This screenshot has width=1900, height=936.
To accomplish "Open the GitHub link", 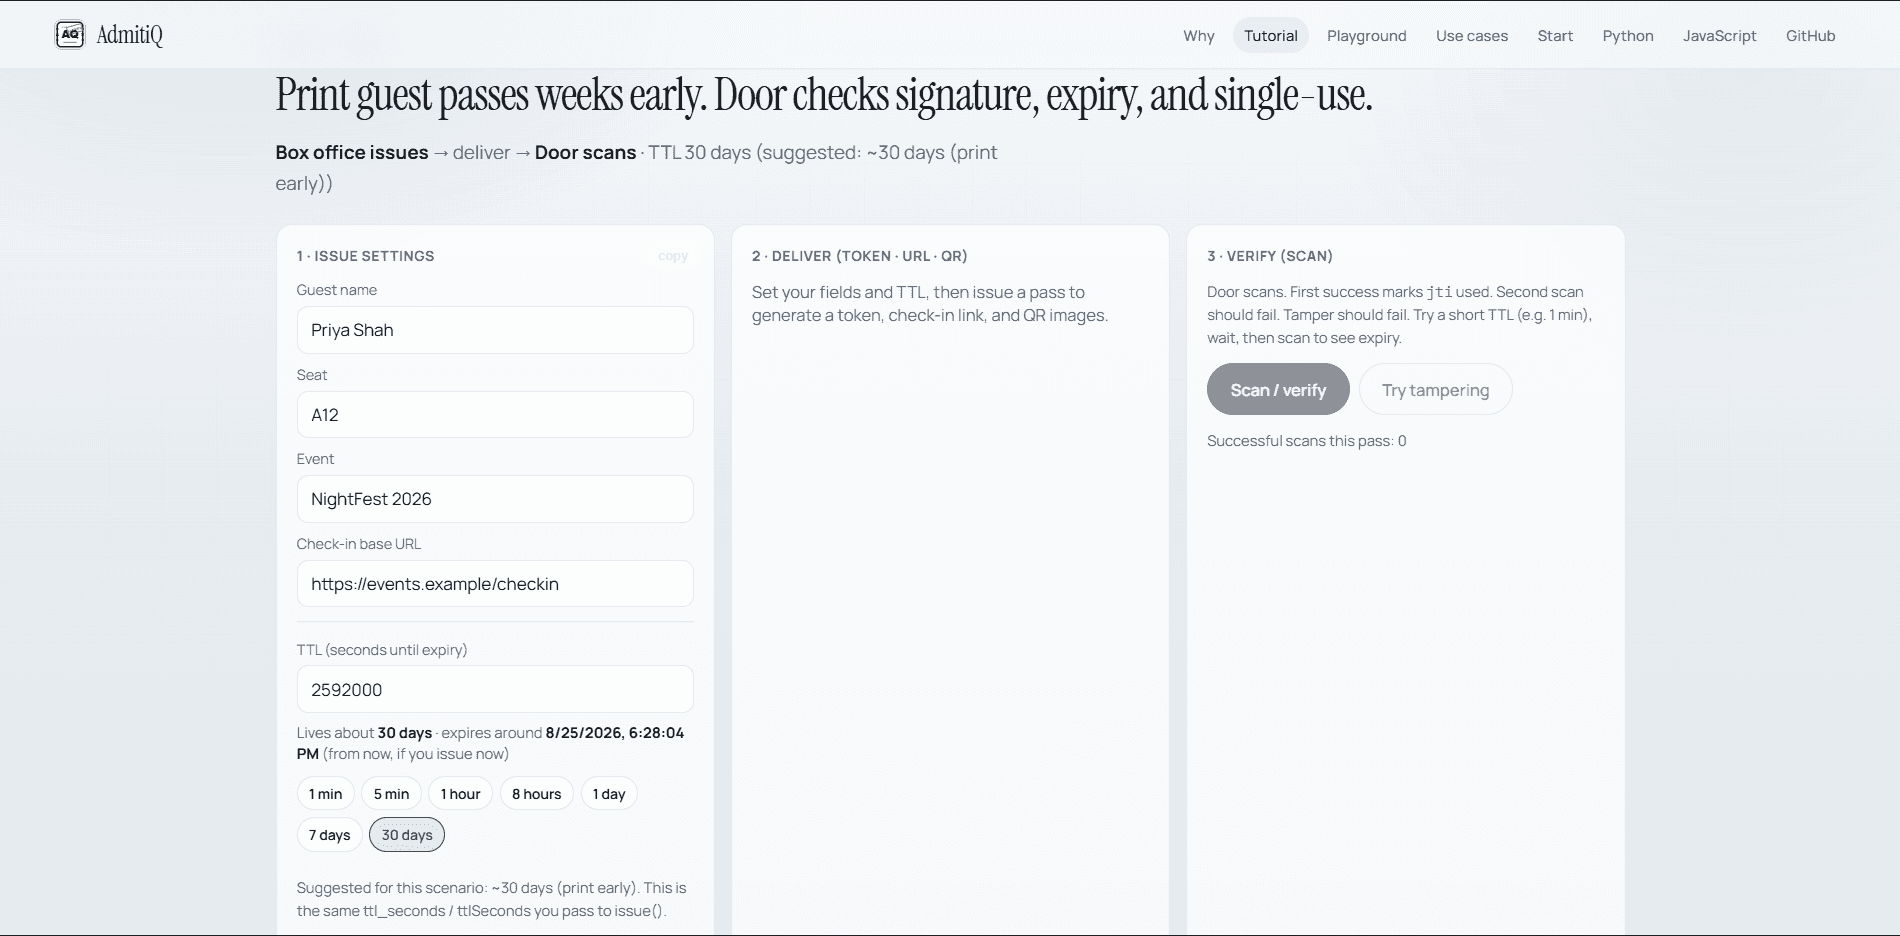I will pyautogui.click(x=1810, y=36).
